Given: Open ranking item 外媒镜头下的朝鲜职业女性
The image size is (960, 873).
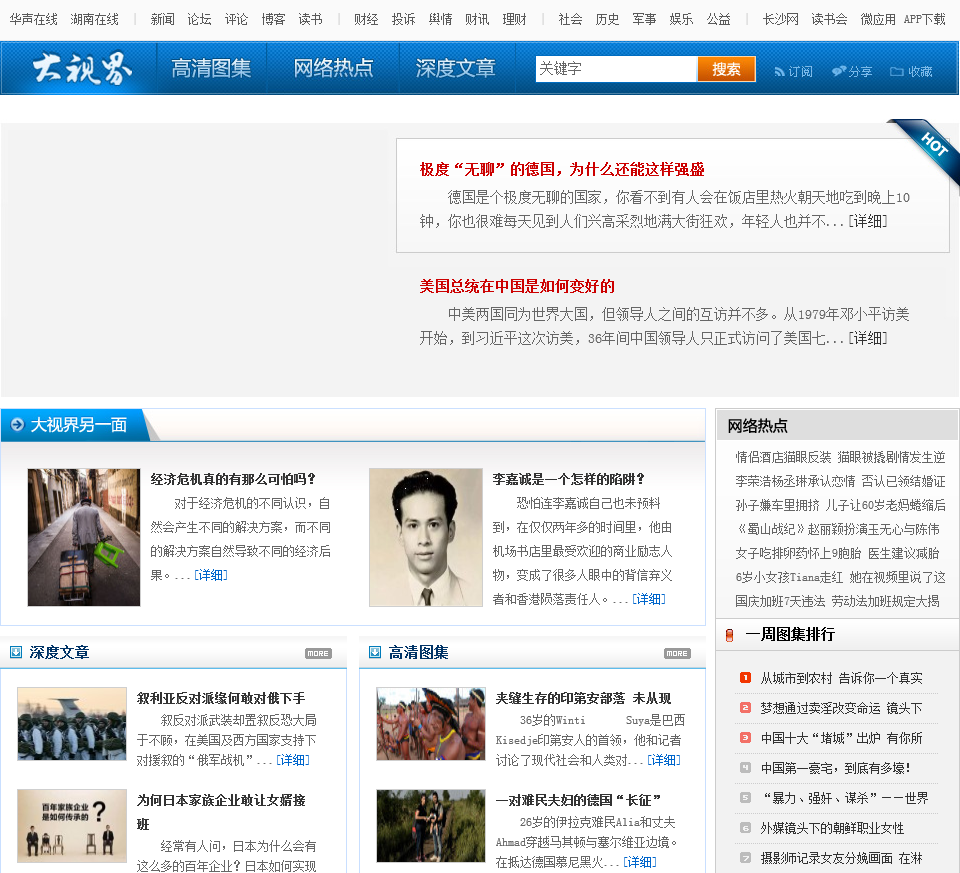Looking at the screenshot, I should (832, 828).
